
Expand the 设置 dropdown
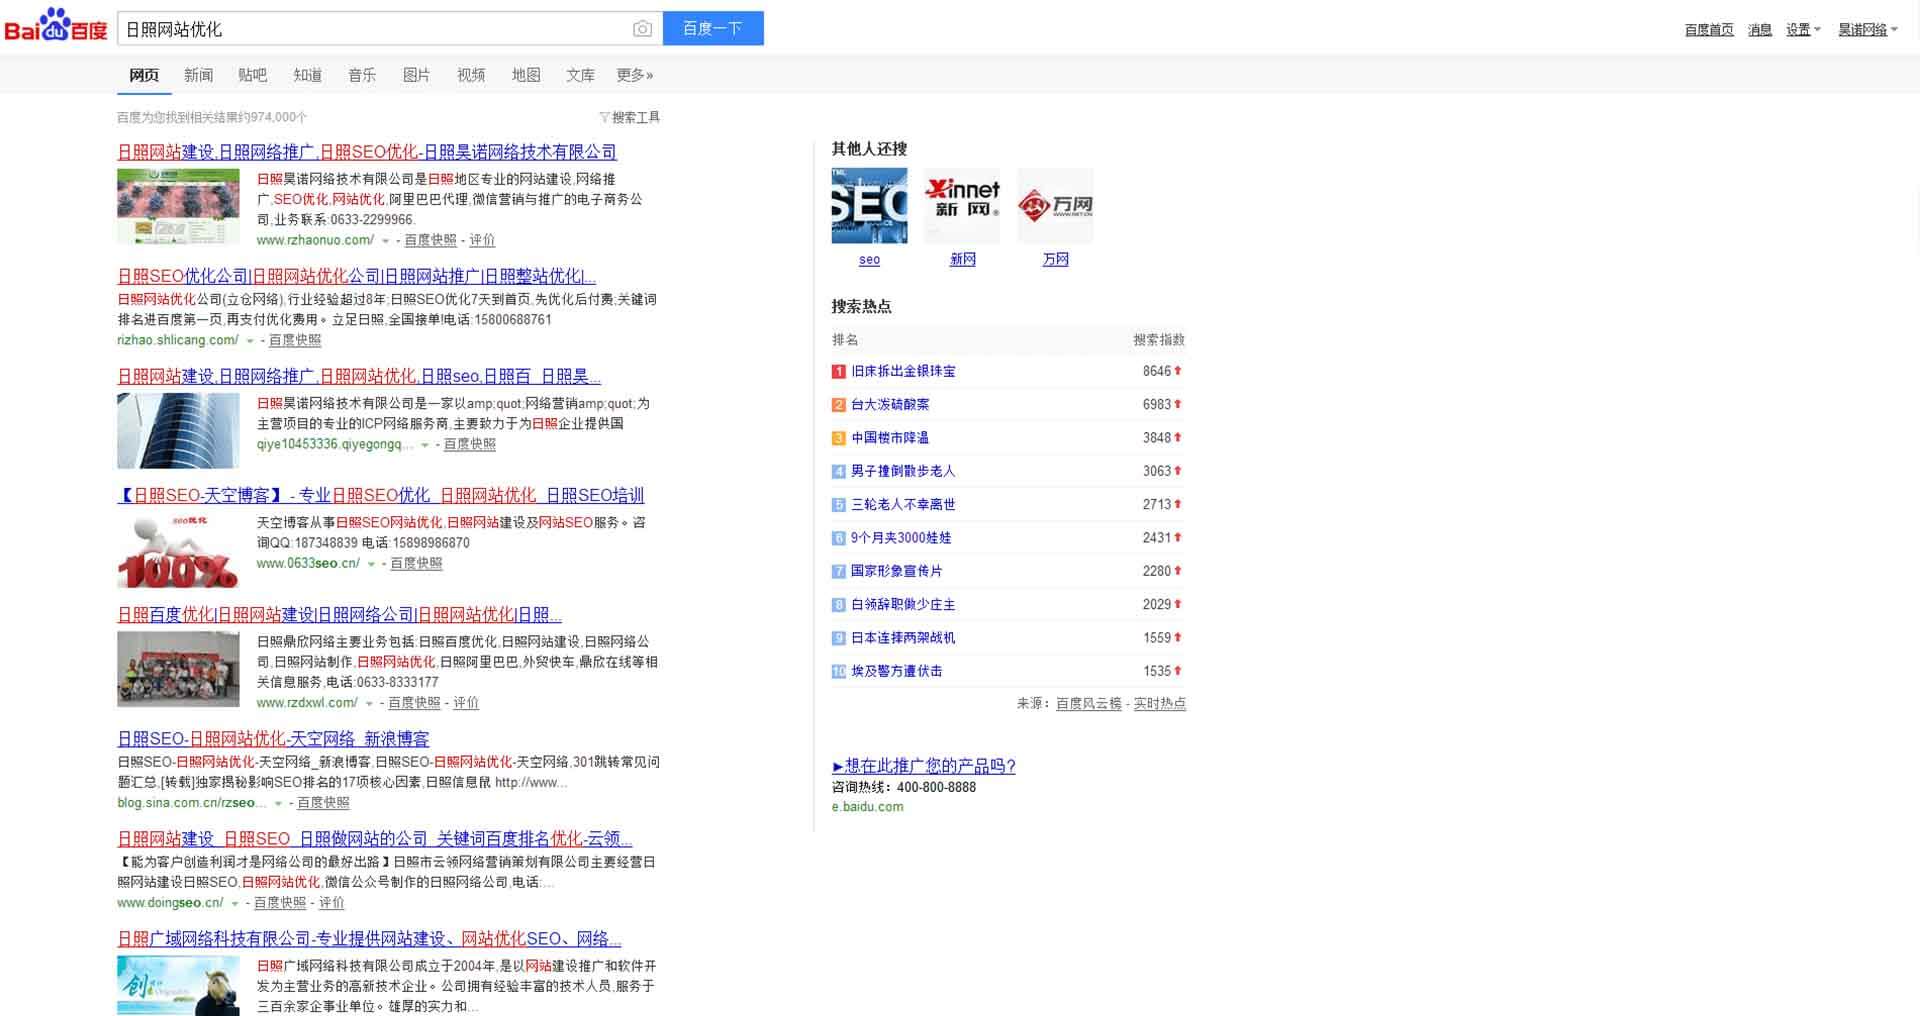pyautogui.click(x=1803, y=30)
